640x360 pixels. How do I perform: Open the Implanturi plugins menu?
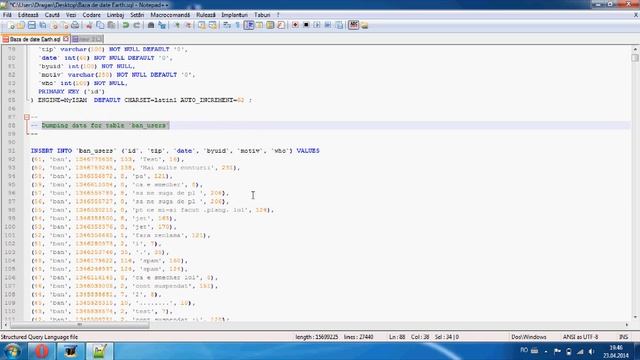(234, 15)
